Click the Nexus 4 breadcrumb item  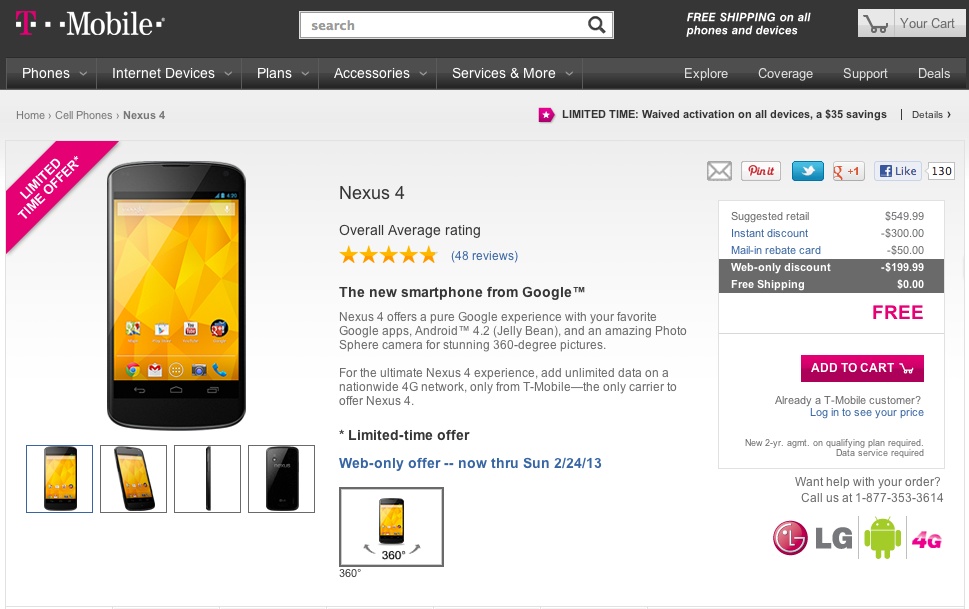coord(144,115)
